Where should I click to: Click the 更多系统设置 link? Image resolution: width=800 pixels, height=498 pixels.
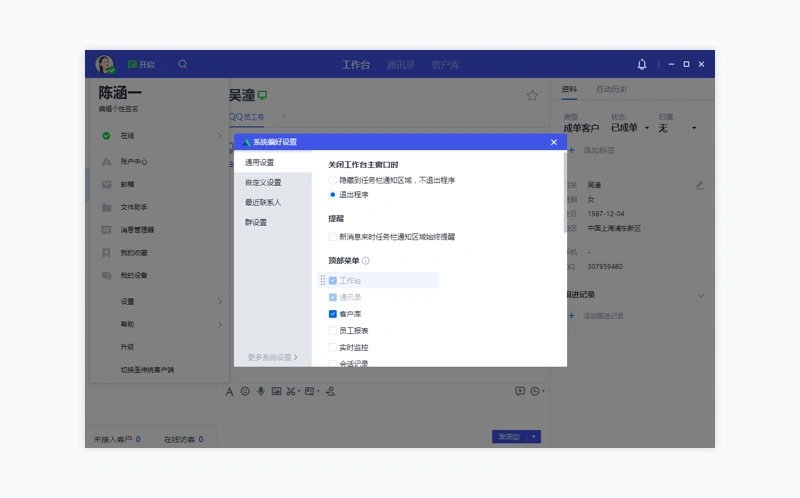(272, 357)
